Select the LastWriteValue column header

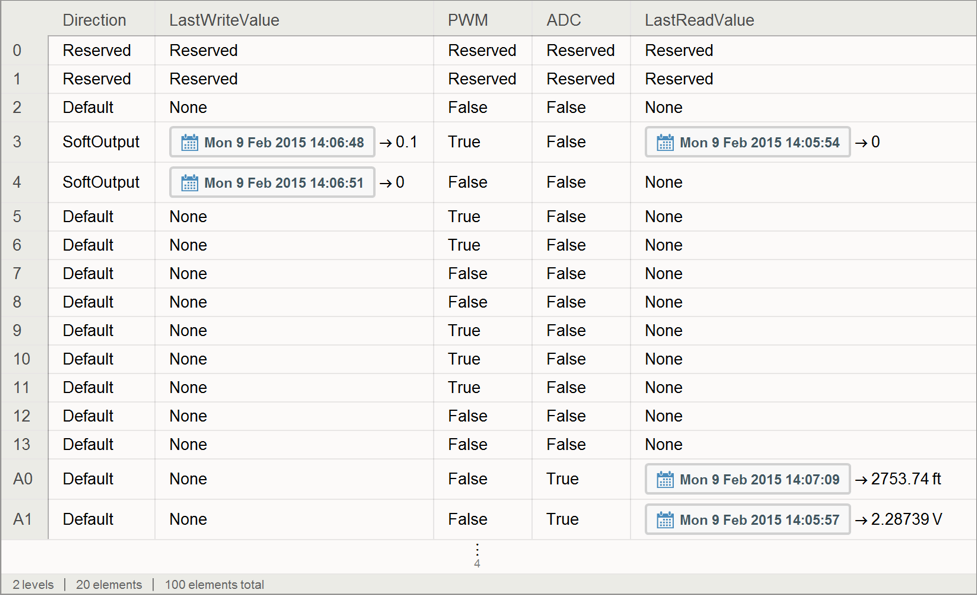click(224, 20)
